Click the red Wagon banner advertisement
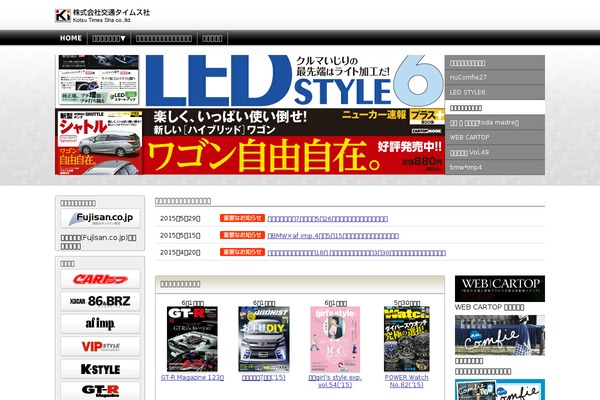This screenshot has width=600, height=400. point(249,142)
